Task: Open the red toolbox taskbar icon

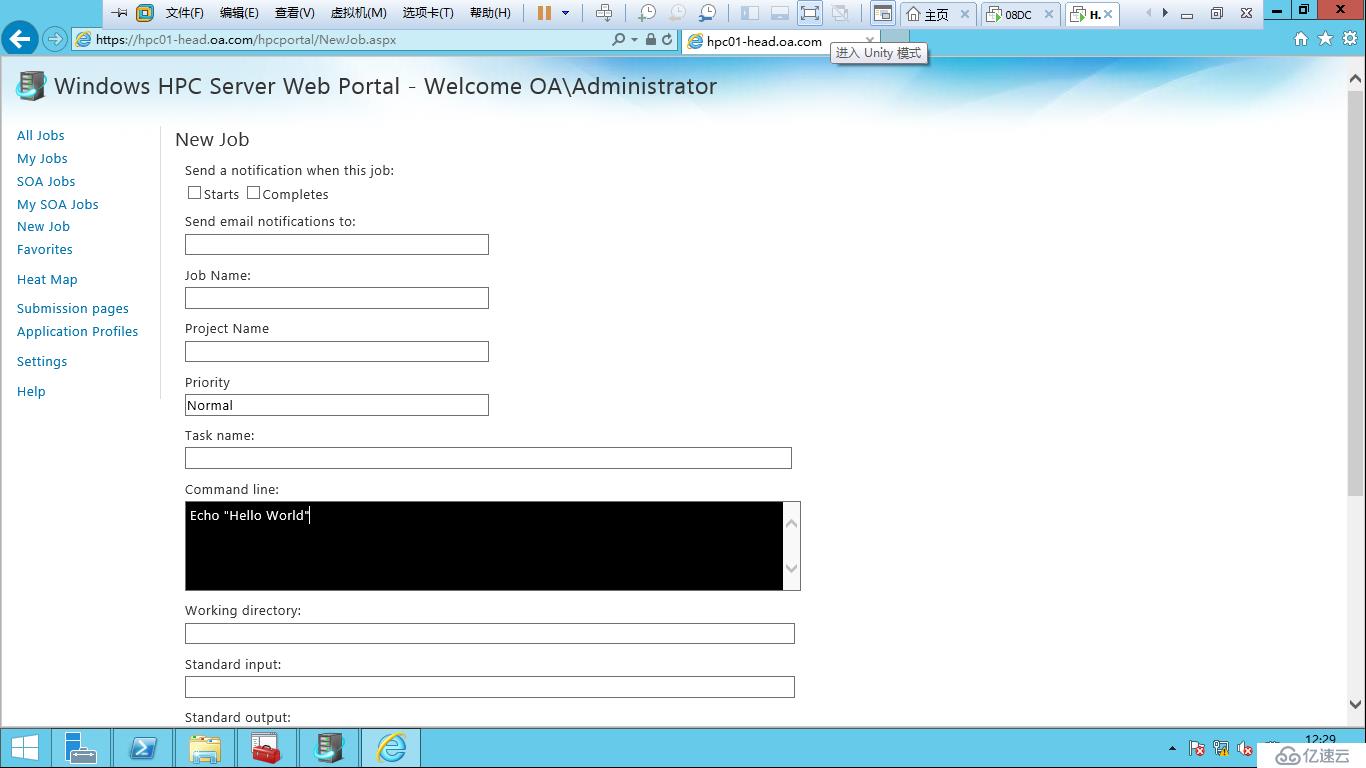Action: click(x=266, y=748)
